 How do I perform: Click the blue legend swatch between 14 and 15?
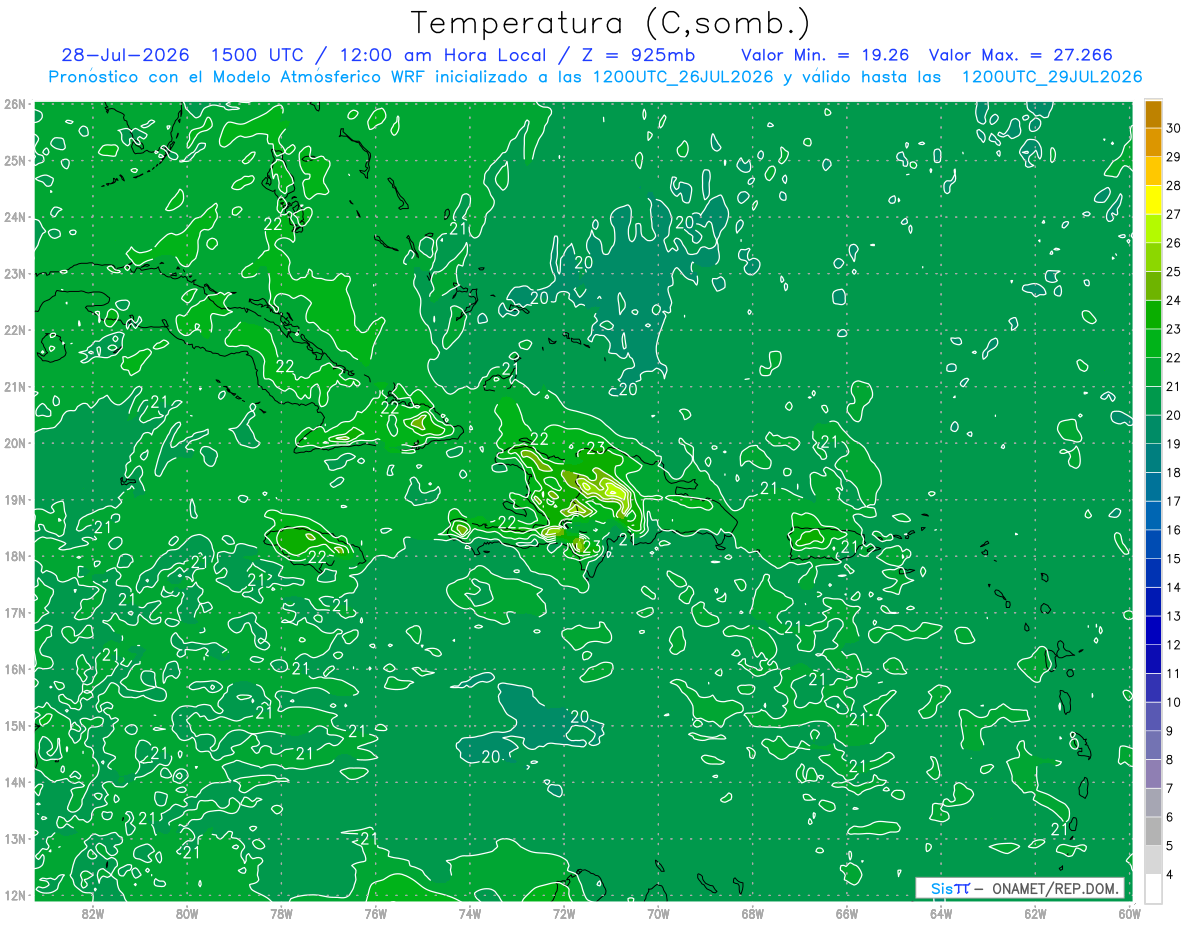click(1153, 573)
